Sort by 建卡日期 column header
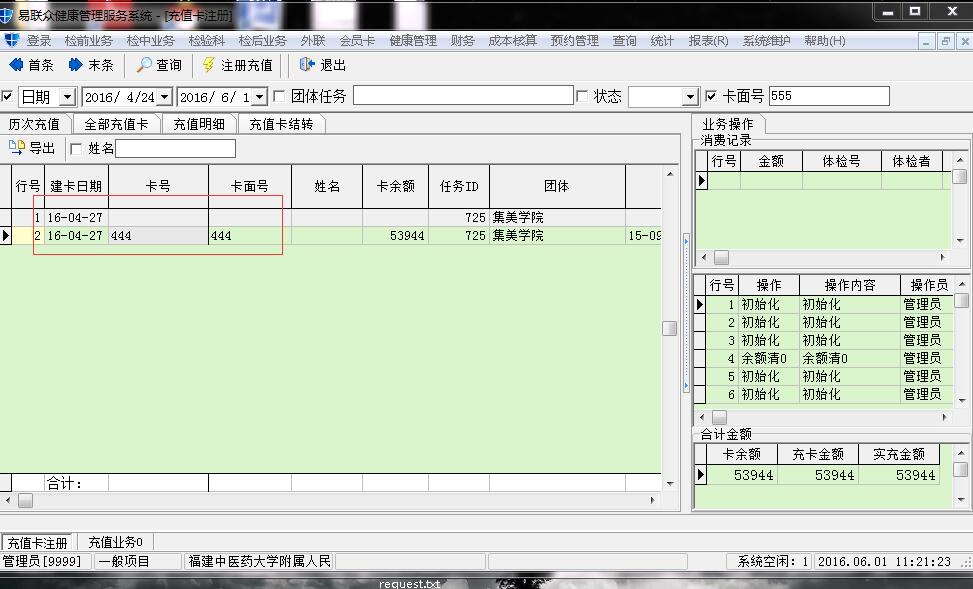 [76, 186]
